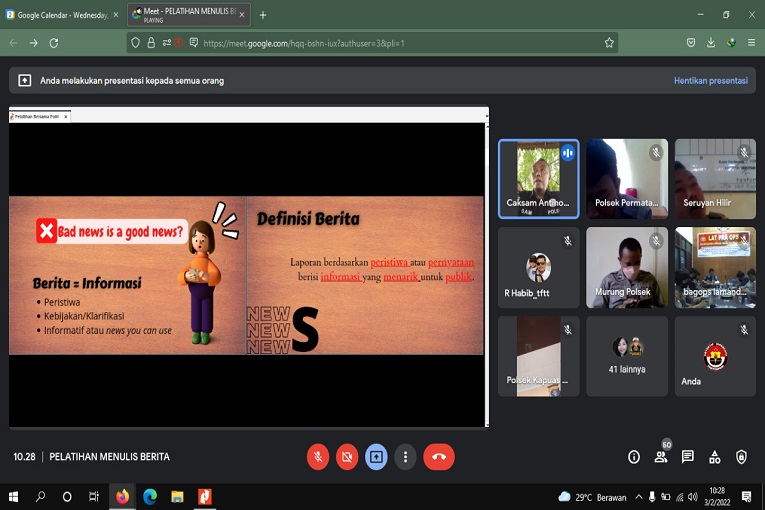Screen dimensions: 765x510
Task: Close the Meet browser tab
Action: tap(242, 15)
